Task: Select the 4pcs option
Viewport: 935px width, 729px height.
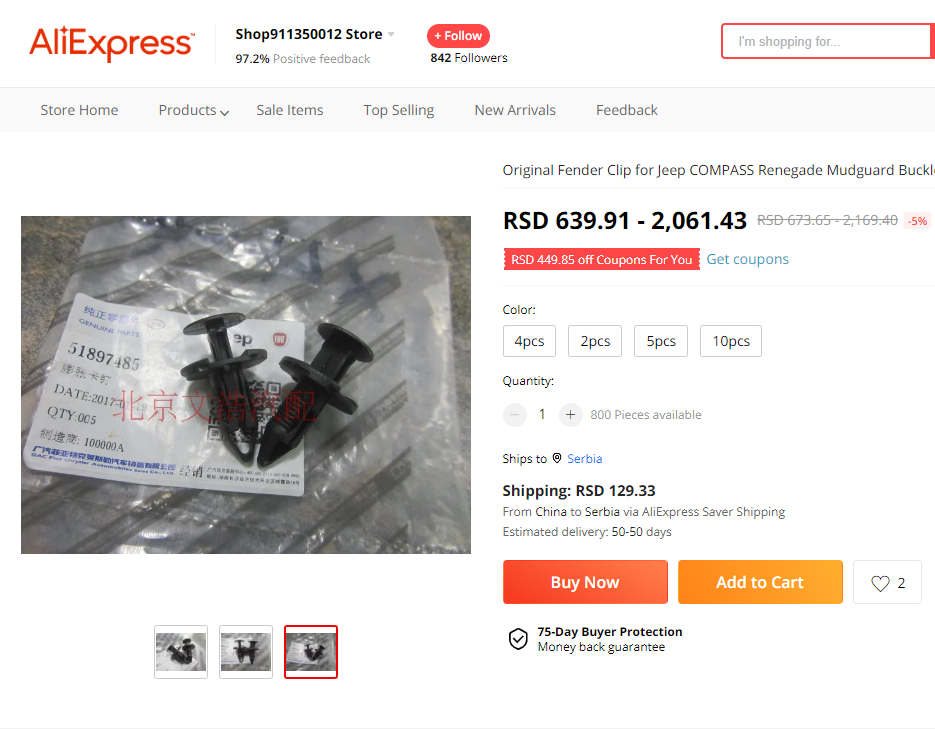Action: 529,341
